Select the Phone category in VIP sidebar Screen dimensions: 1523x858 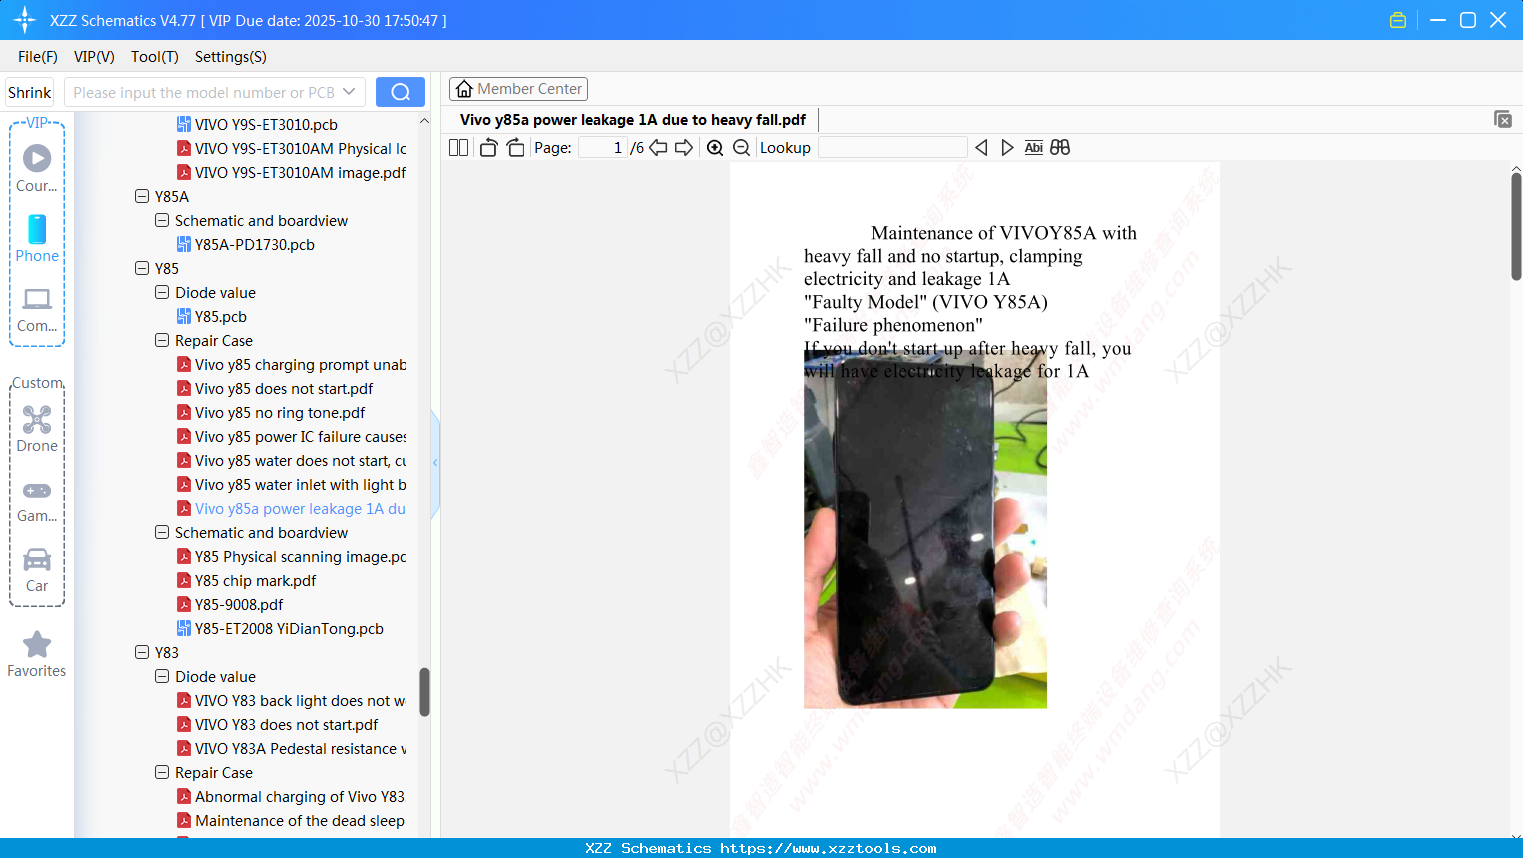(x=36, y=241)
